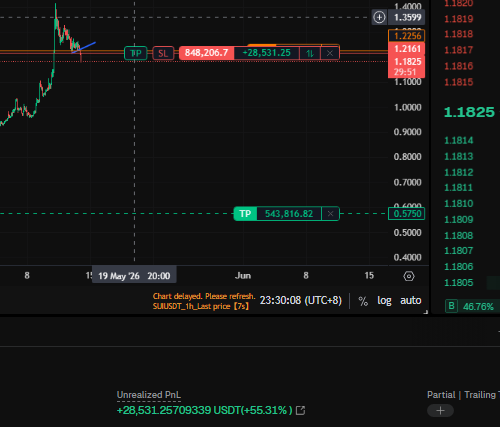Select order book bid price 1.1805

[x=459, y=283]
